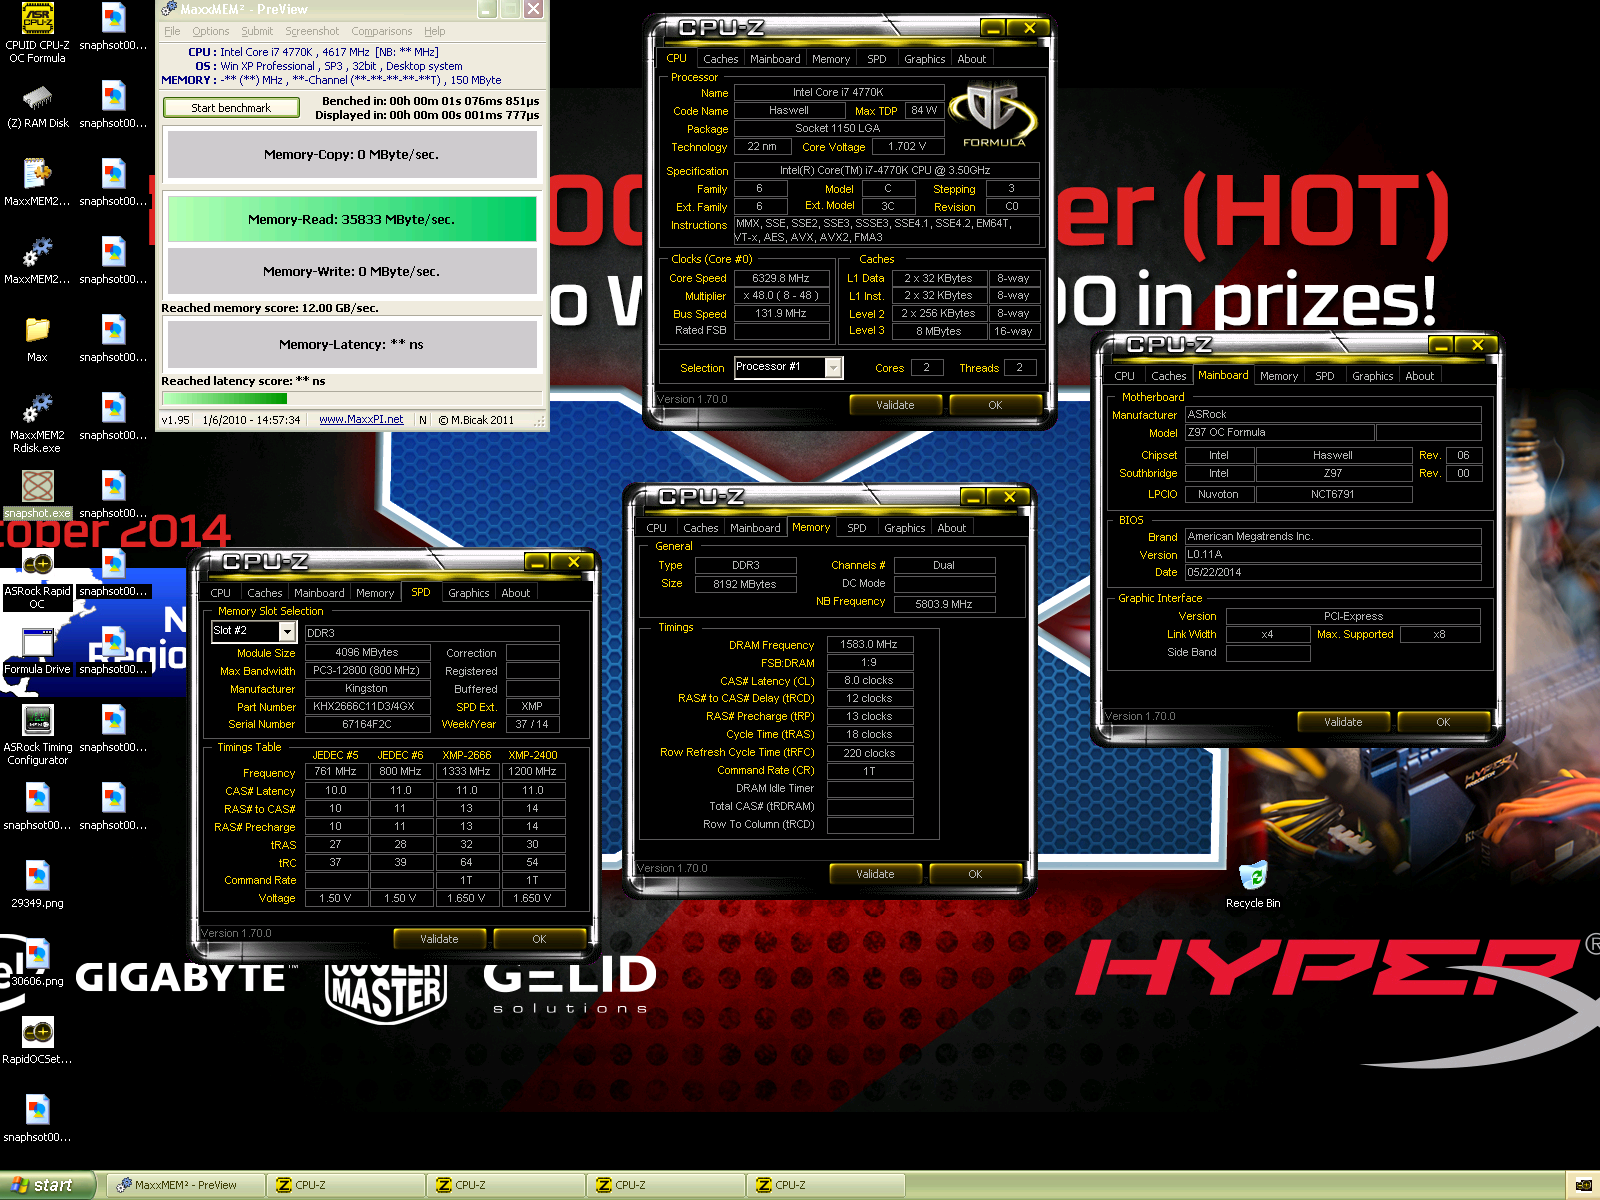This screenshot has height=1200, width=1600.
Task: Select the MaxxMEM2 Rdisk.exe desktop icon
Action: coord(37,424)
